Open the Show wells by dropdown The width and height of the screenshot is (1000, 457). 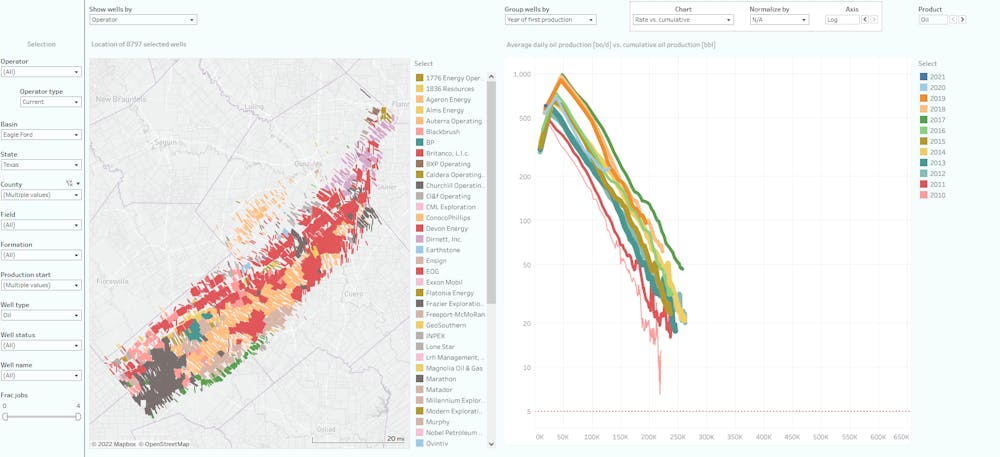143,20
